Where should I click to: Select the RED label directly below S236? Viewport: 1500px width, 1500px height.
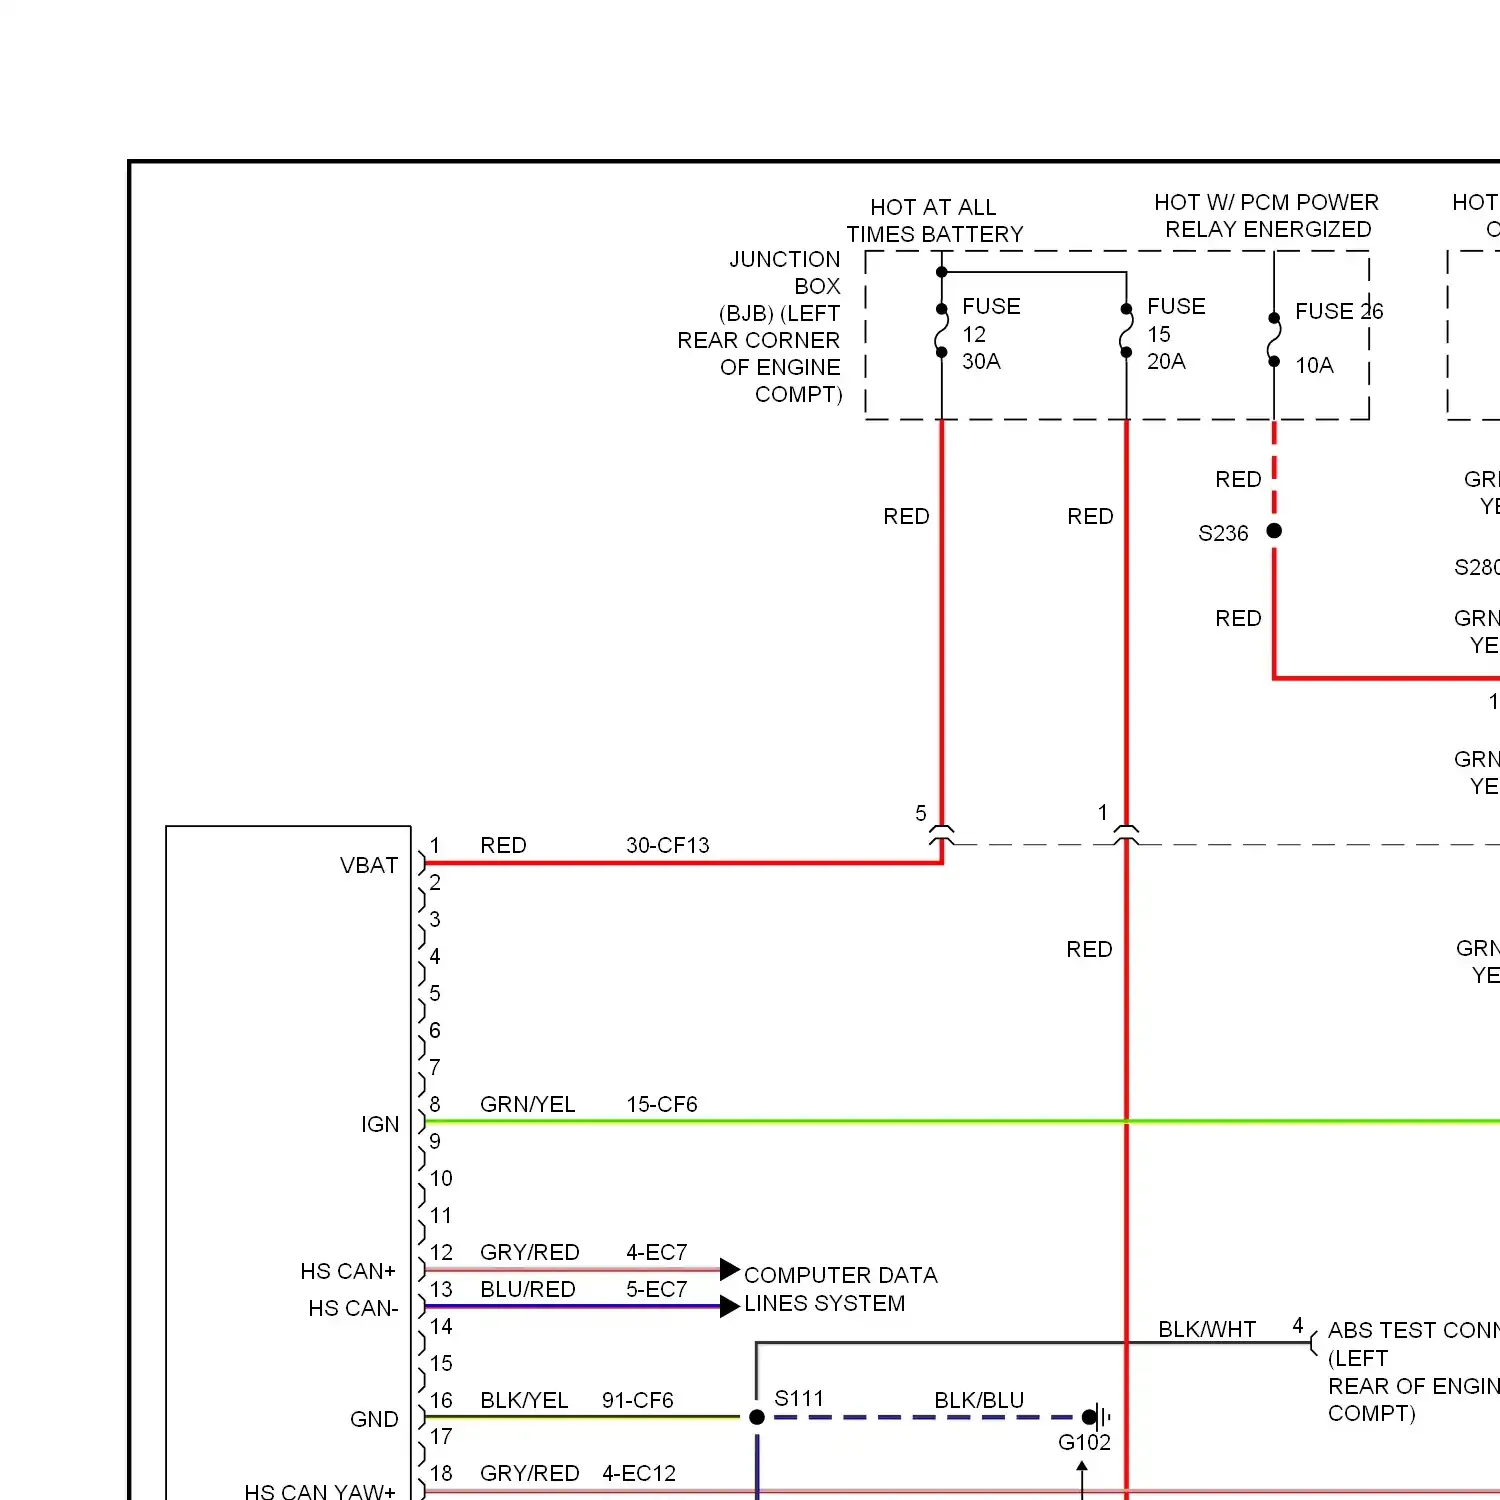point(1238,619)
